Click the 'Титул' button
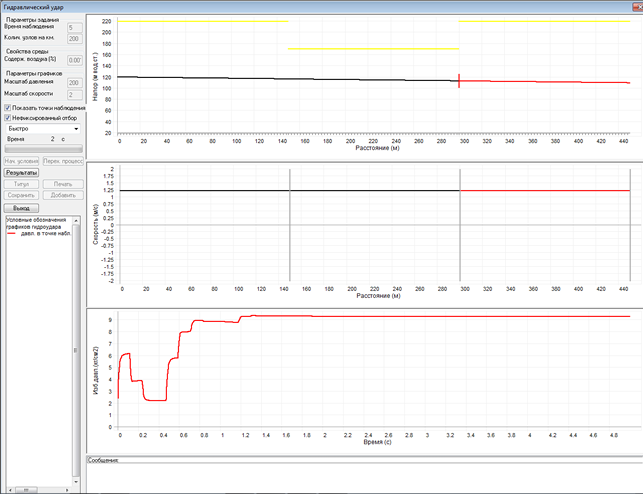Viewport: 643px width, 494px height. (22, 184)
